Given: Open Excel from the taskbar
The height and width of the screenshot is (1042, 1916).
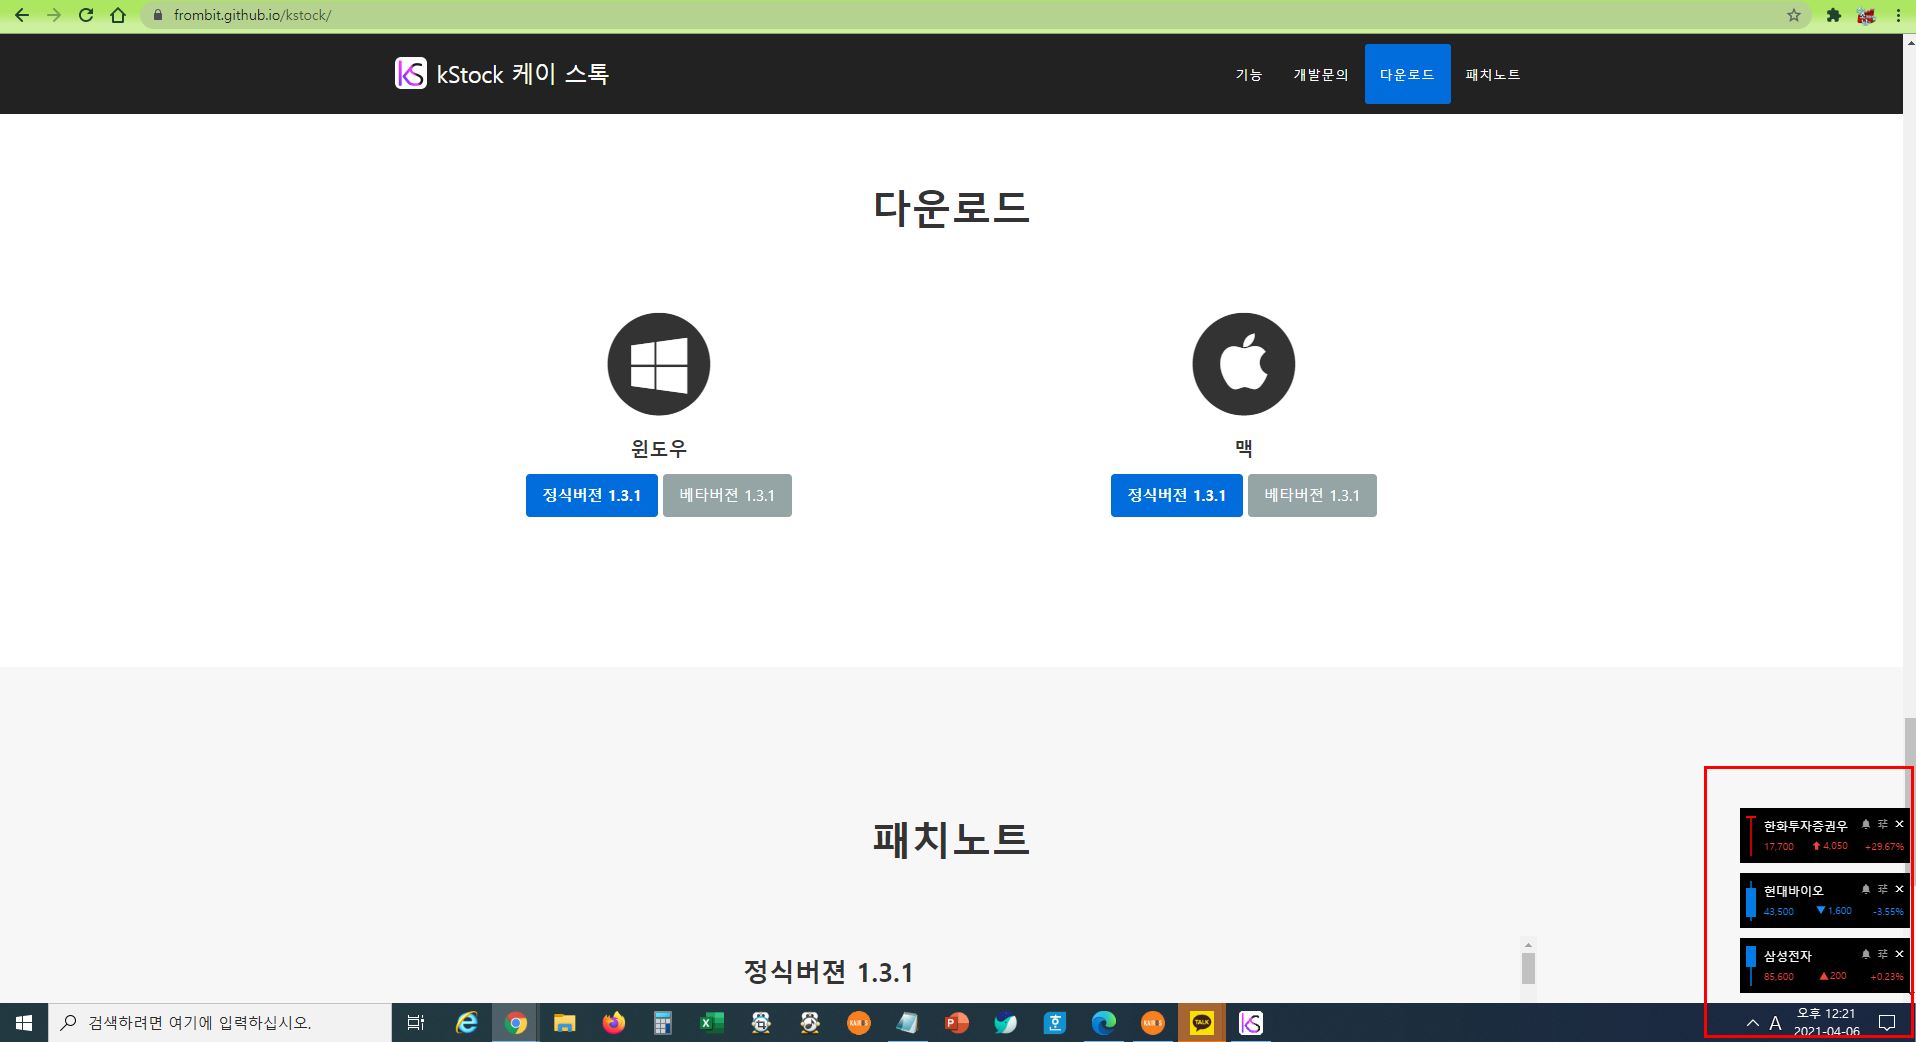Looking at the screenshot, I should click(x=711, y=1023).
